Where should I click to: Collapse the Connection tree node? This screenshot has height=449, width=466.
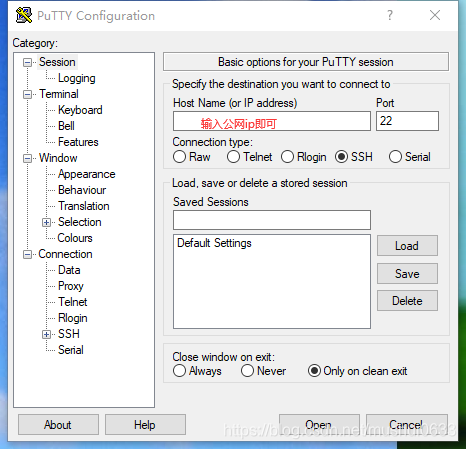27,255
